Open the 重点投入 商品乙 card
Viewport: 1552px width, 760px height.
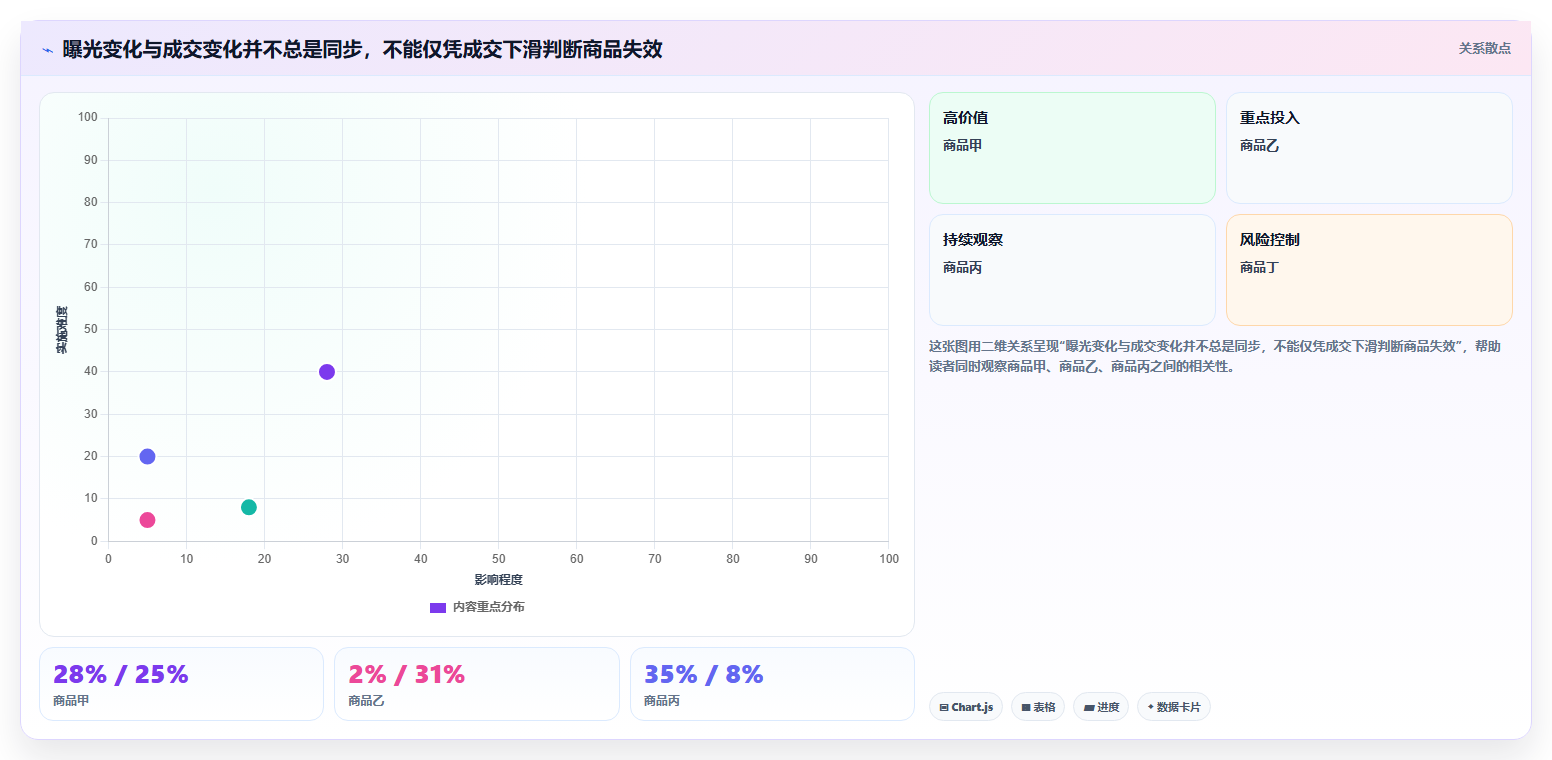(x=1369, y=148)
